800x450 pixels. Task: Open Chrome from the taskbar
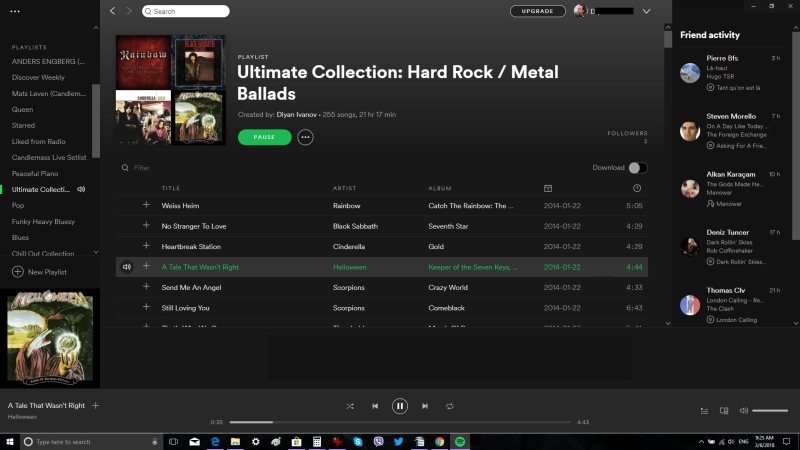pos(439,441)
